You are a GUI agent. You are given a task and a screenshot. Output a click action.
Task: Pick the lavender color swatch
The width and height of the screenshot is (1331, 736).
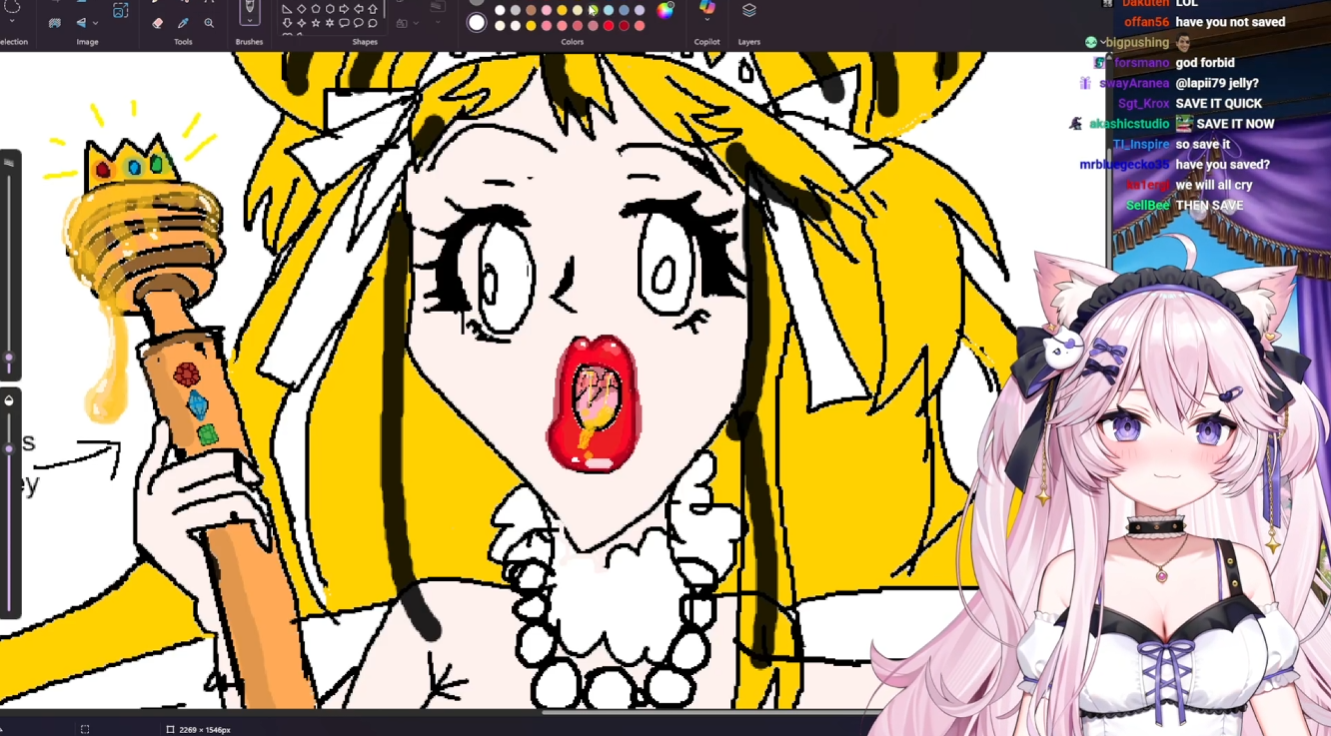pyautogui.click(x=640, y=11)
